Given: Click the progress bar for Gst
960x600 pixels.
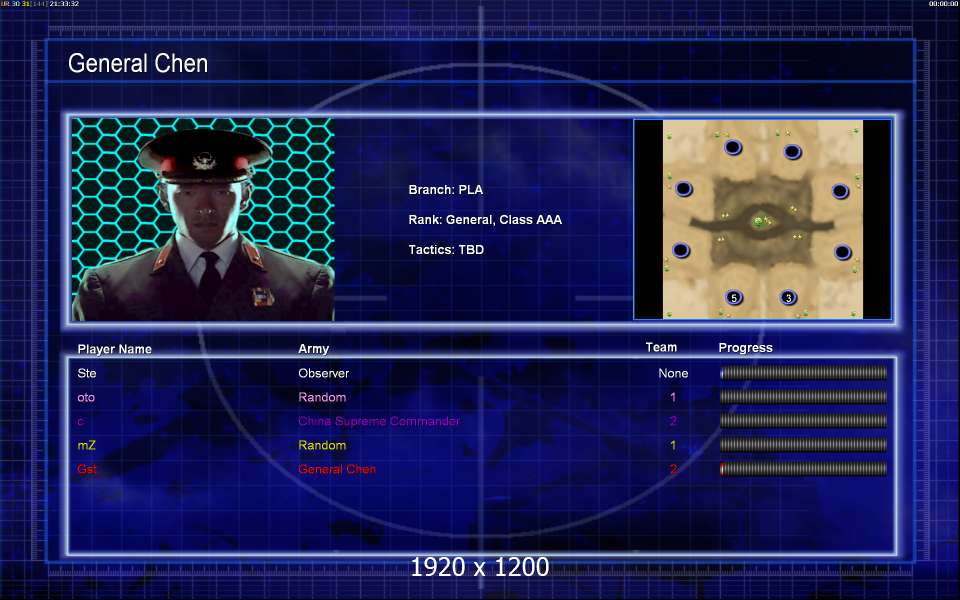Looking at the screenshot, I should click(x=803, y=469).
